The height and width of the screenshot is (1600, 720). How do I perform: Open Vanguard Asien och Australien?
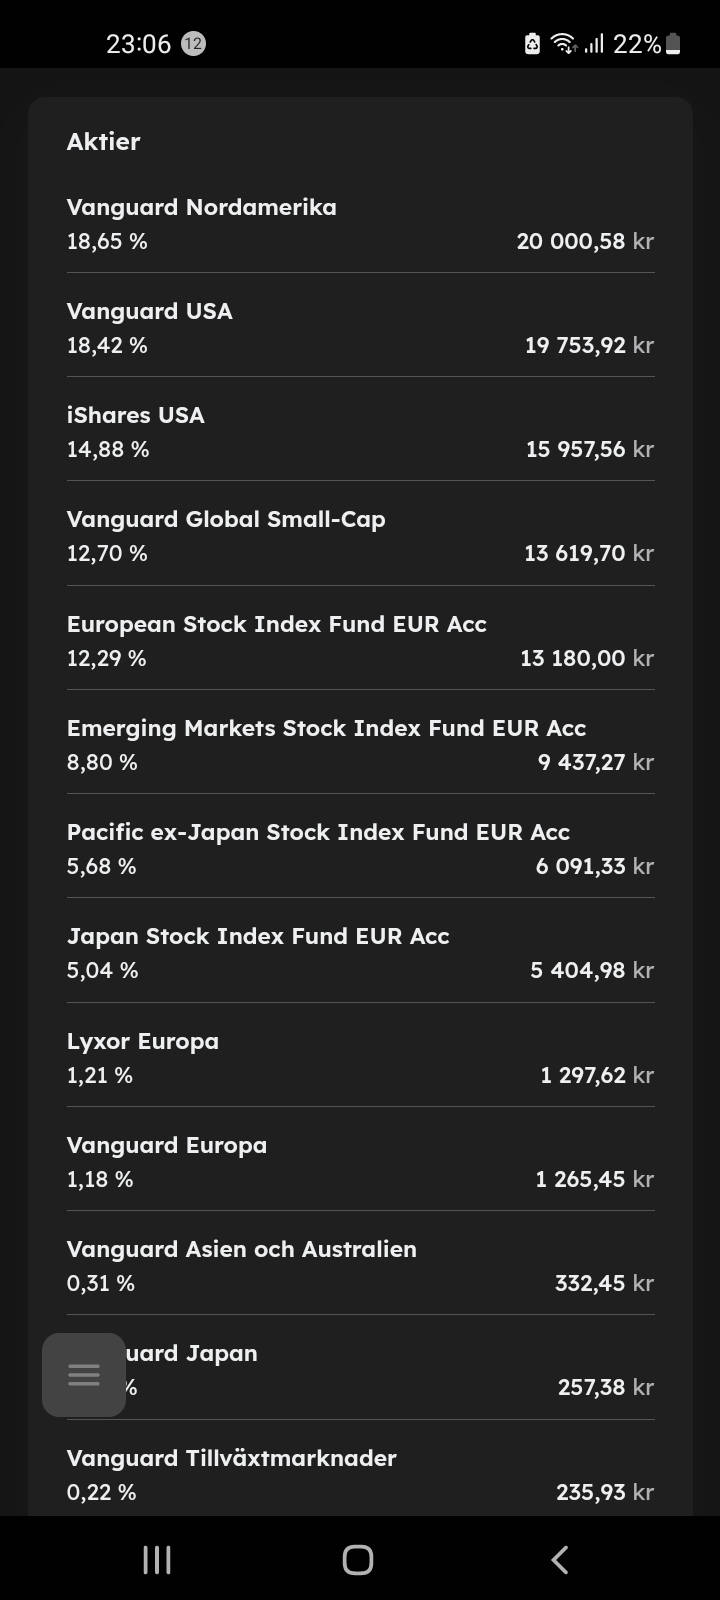click(360, 1266)
